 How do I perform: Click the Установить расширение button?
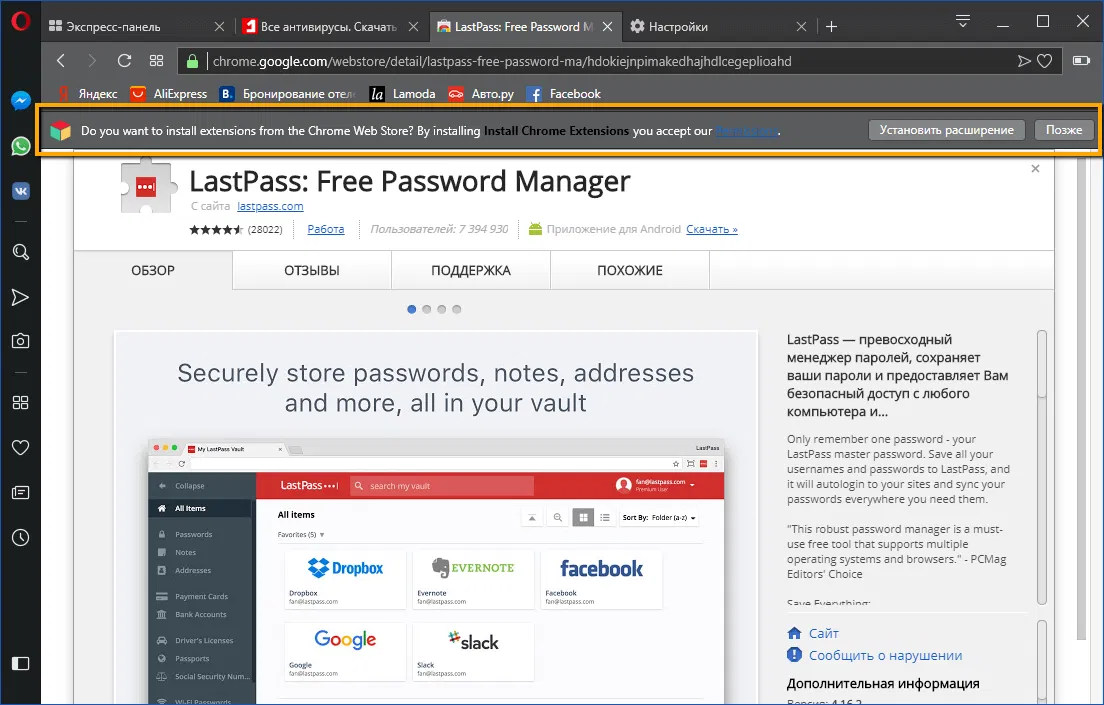[x=946, y=130]
